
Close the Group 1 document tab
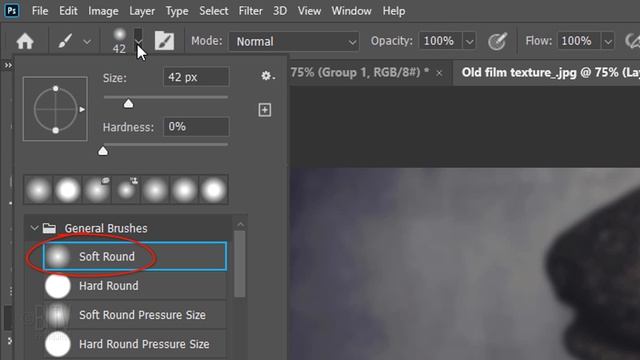(439, 73)
